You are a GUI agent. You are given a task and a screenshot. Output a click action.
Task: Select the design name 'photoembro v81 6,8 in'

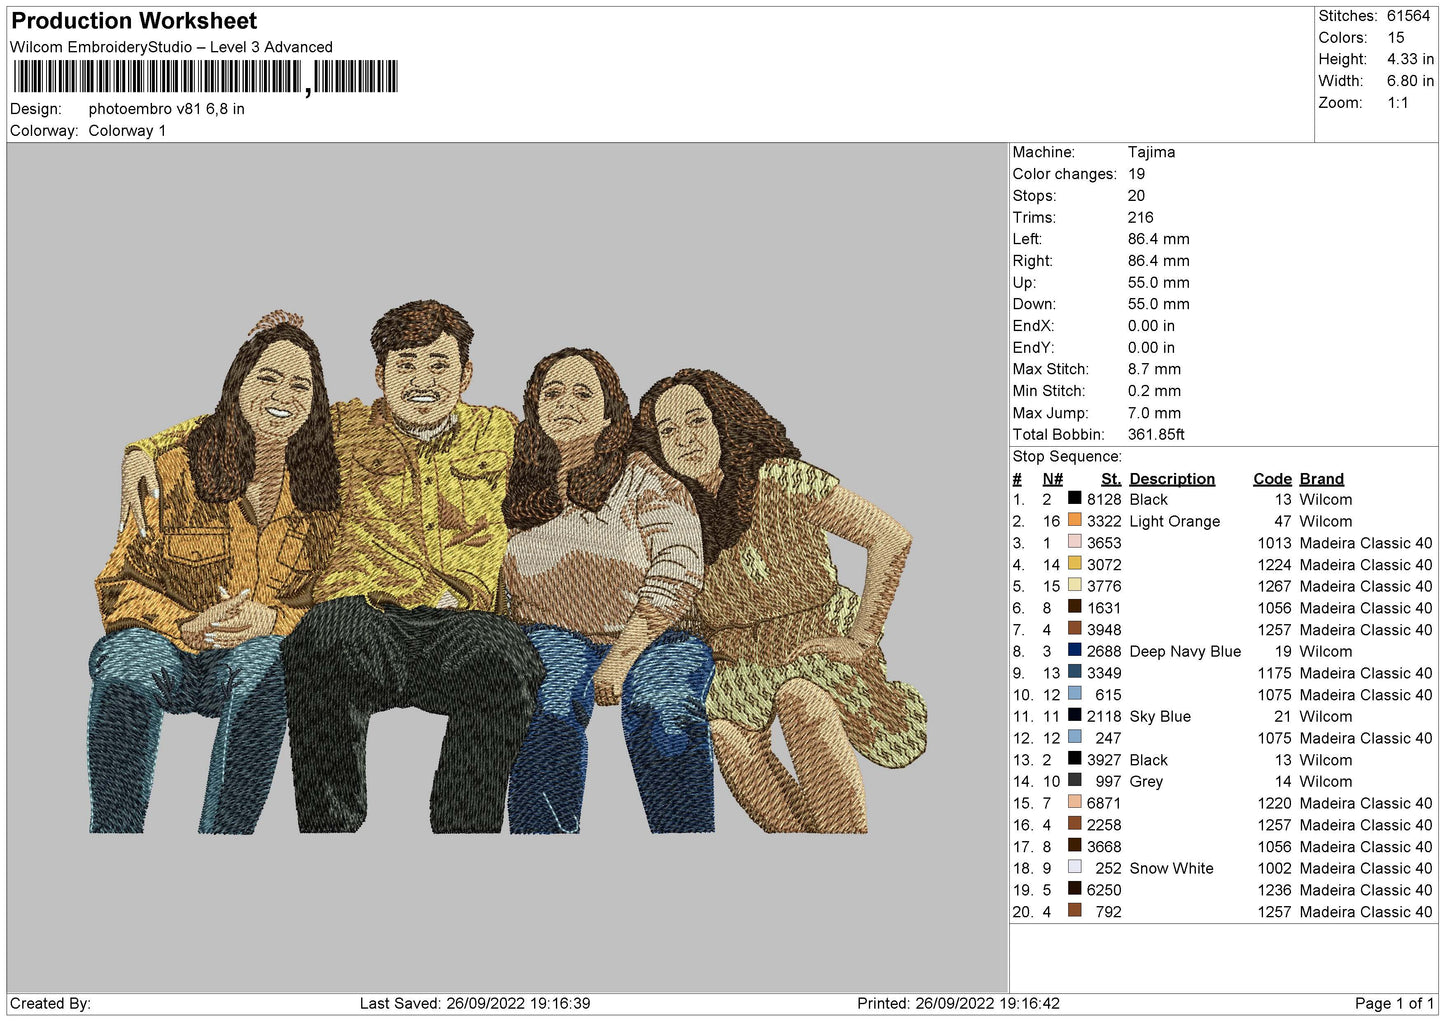click(166, 109)
